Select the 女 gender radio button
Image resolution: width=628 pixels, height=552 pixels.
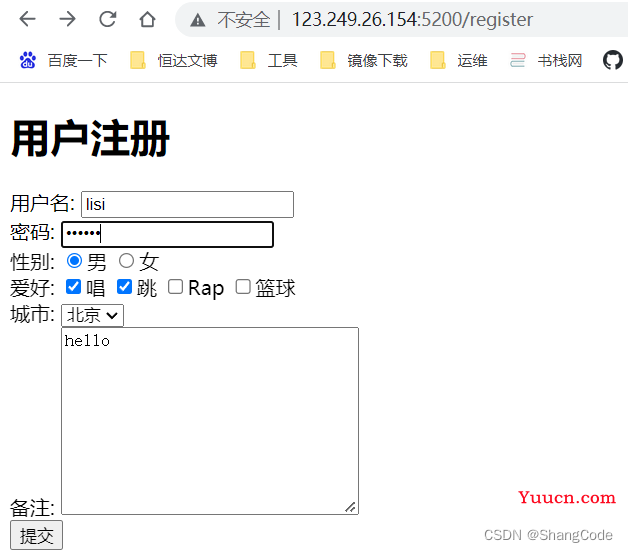pos(126,261)
